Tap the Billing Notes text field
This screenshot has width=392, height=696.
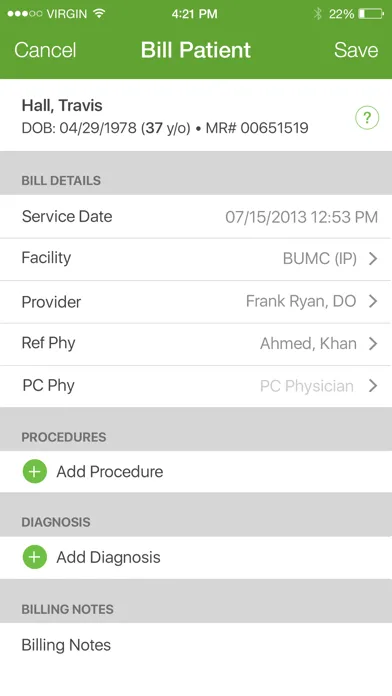(x=196, y=645)
